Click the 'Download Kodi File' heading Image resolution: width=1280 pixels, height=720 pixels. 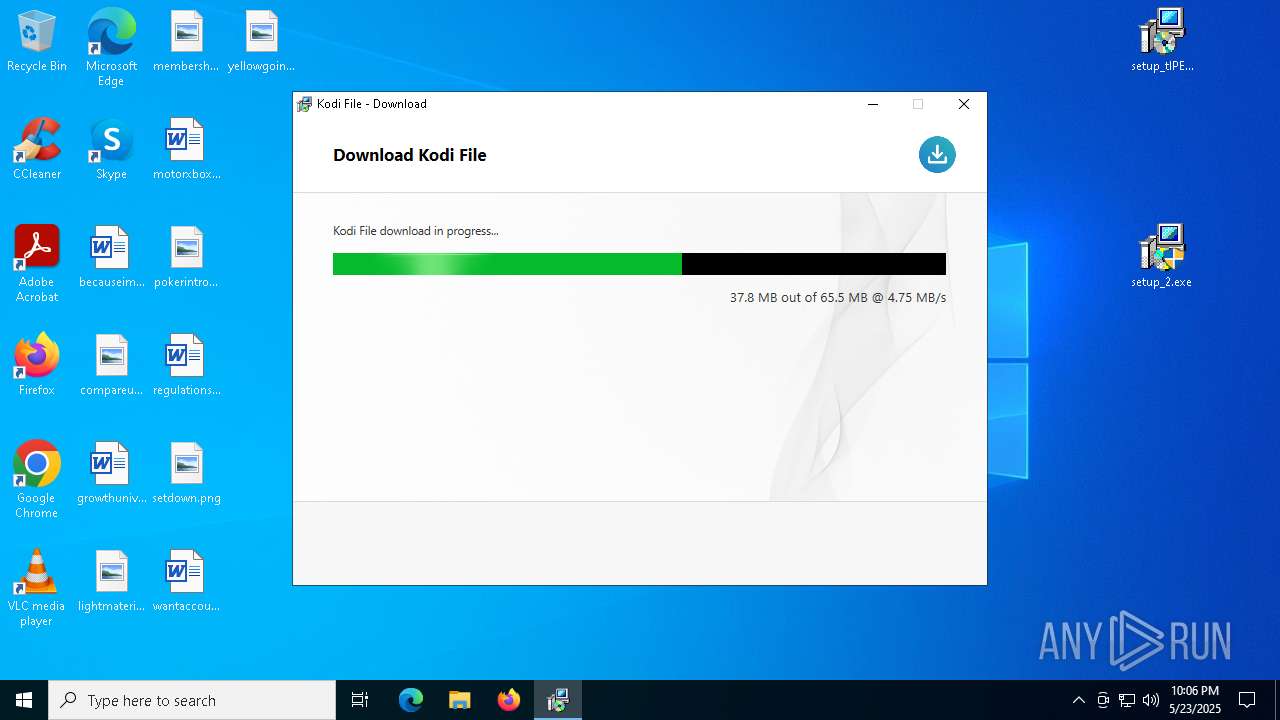[x=410, y=155]
